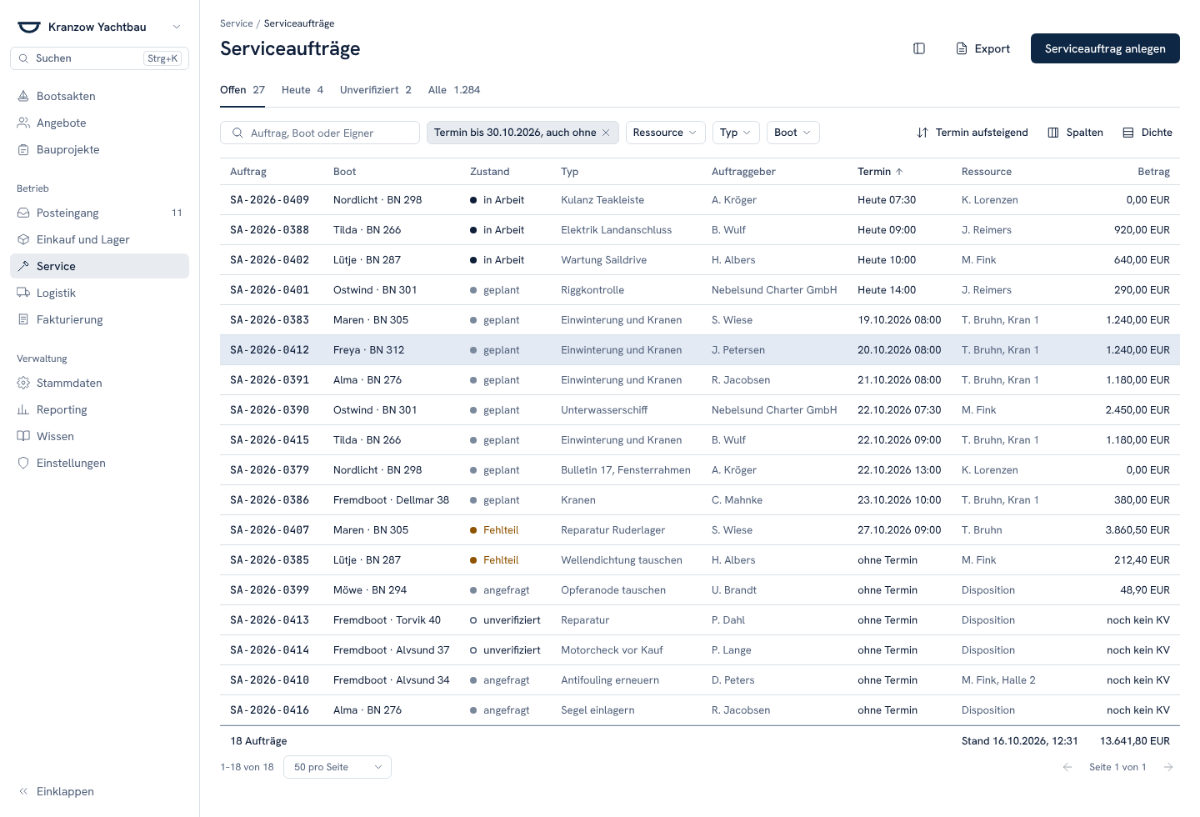Open Wissen book icon

pos(23,436)
